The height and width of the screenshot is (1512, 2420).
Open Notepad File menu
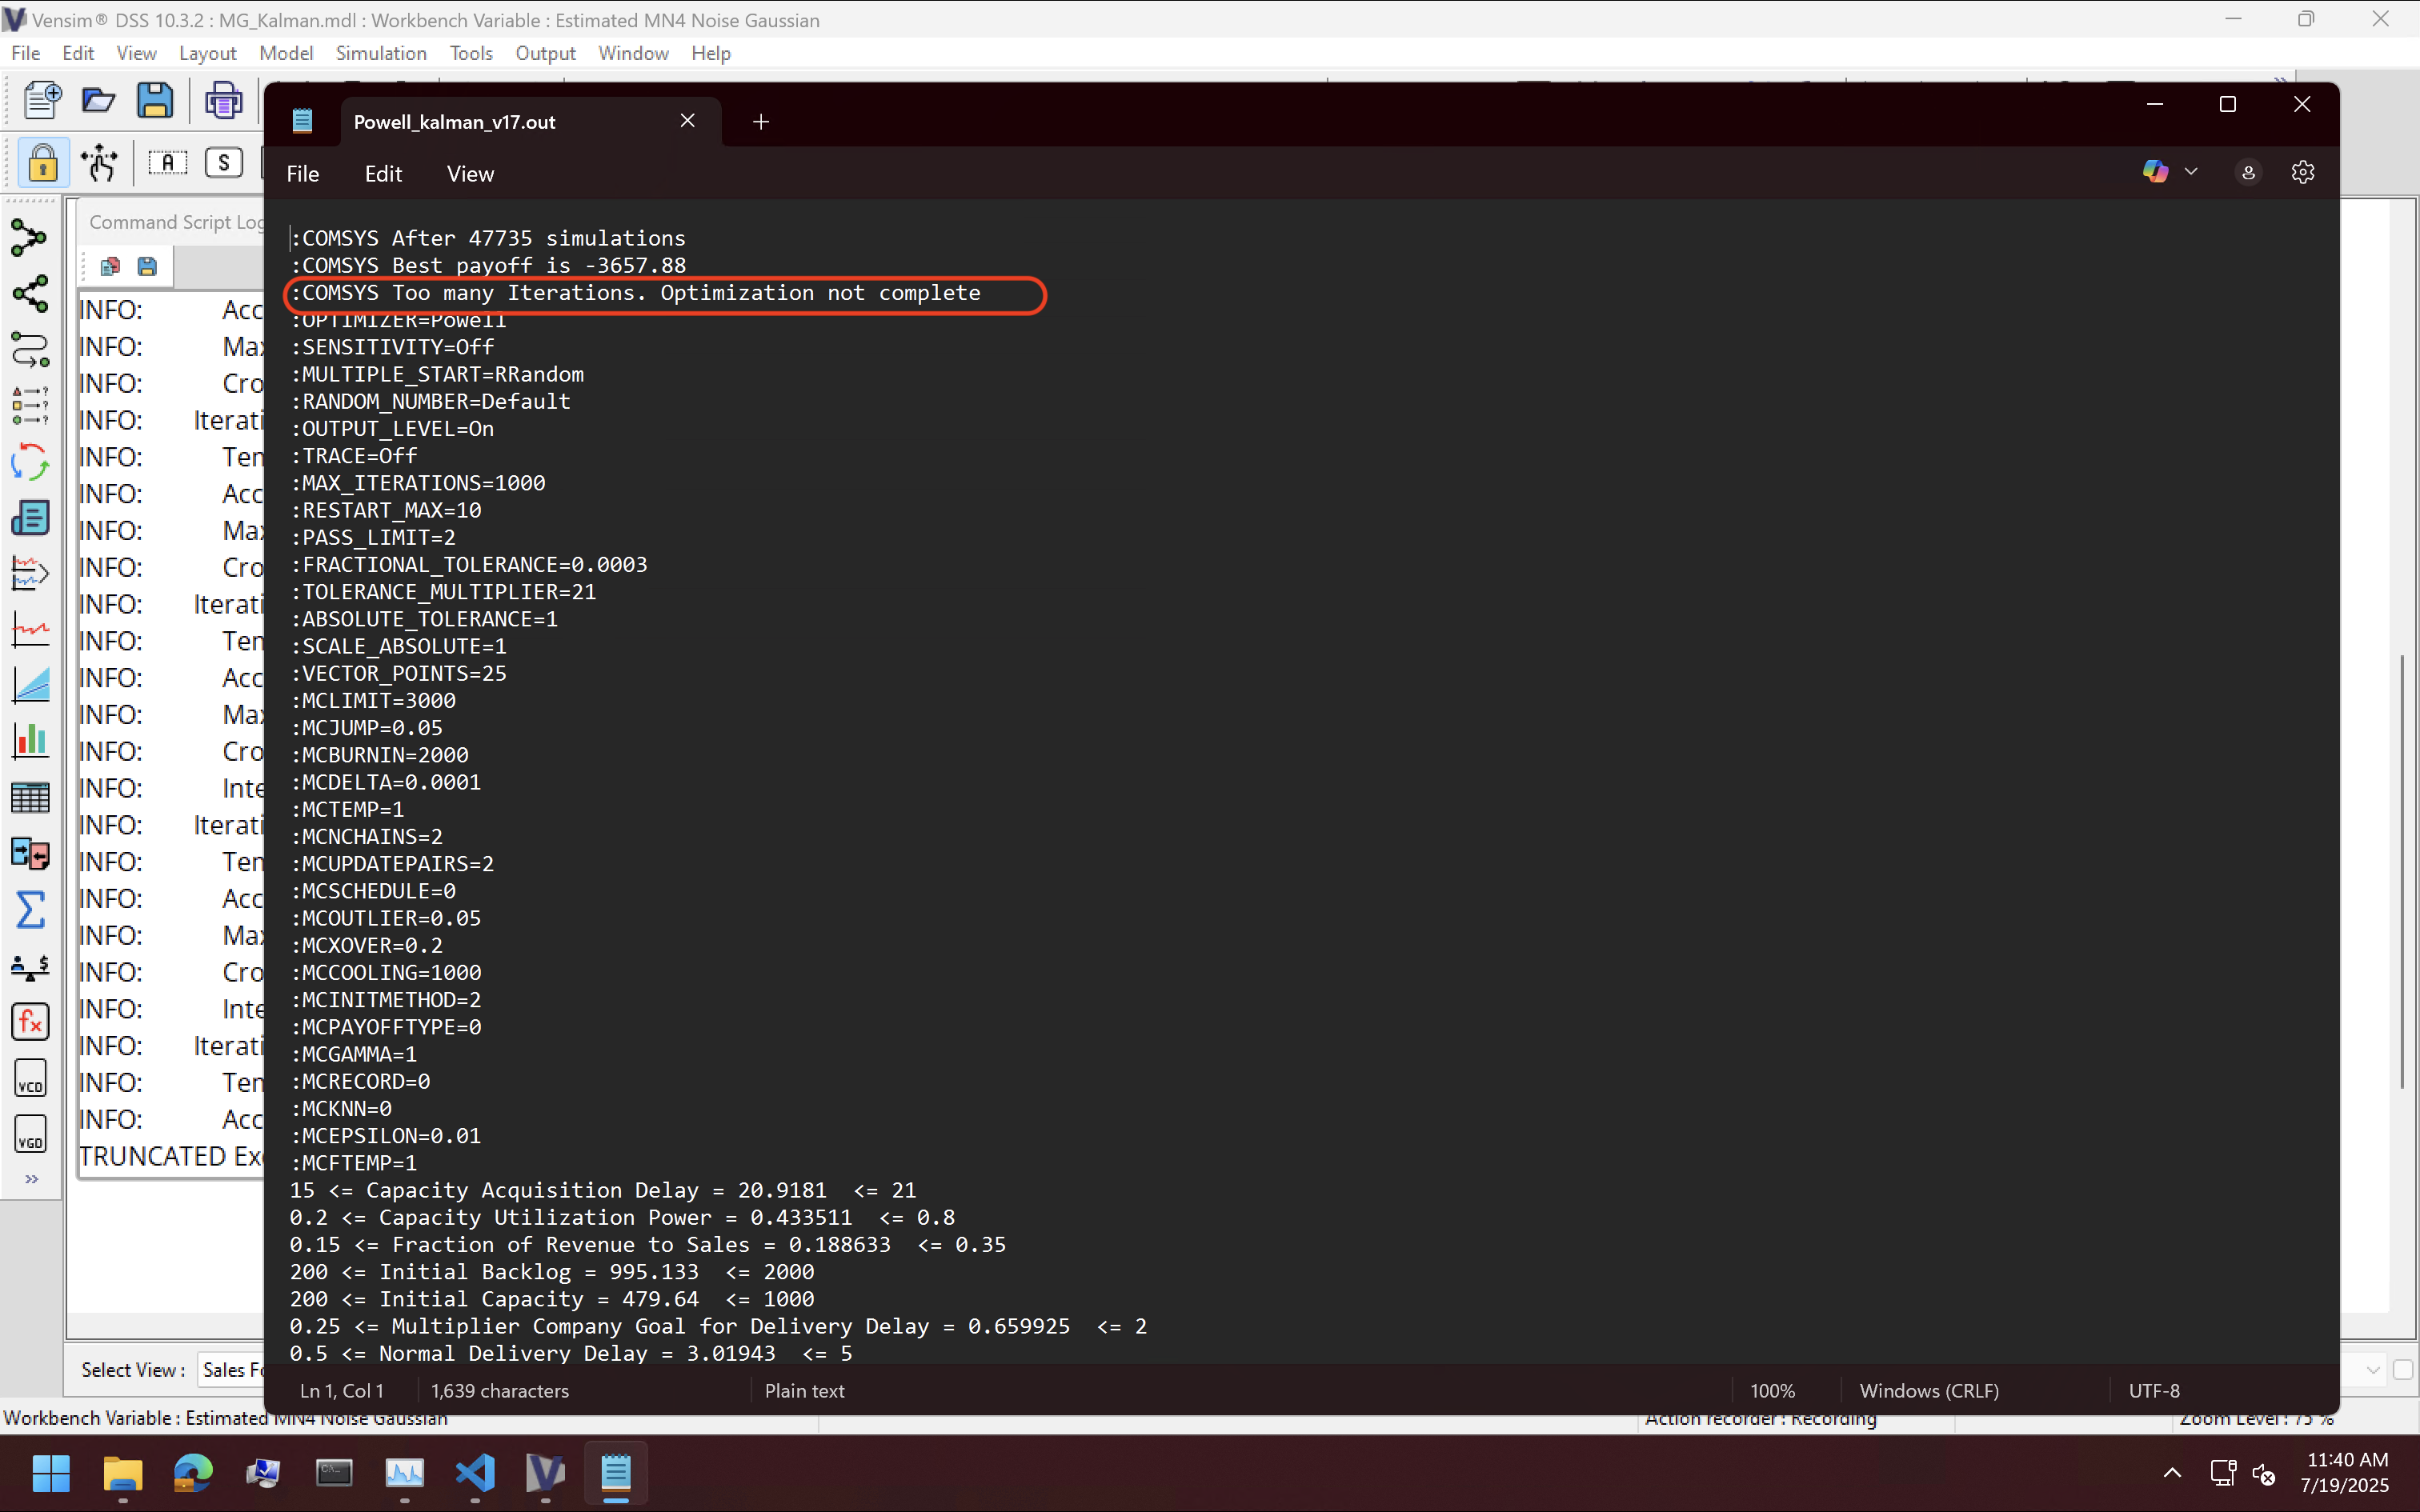point(303,173)
